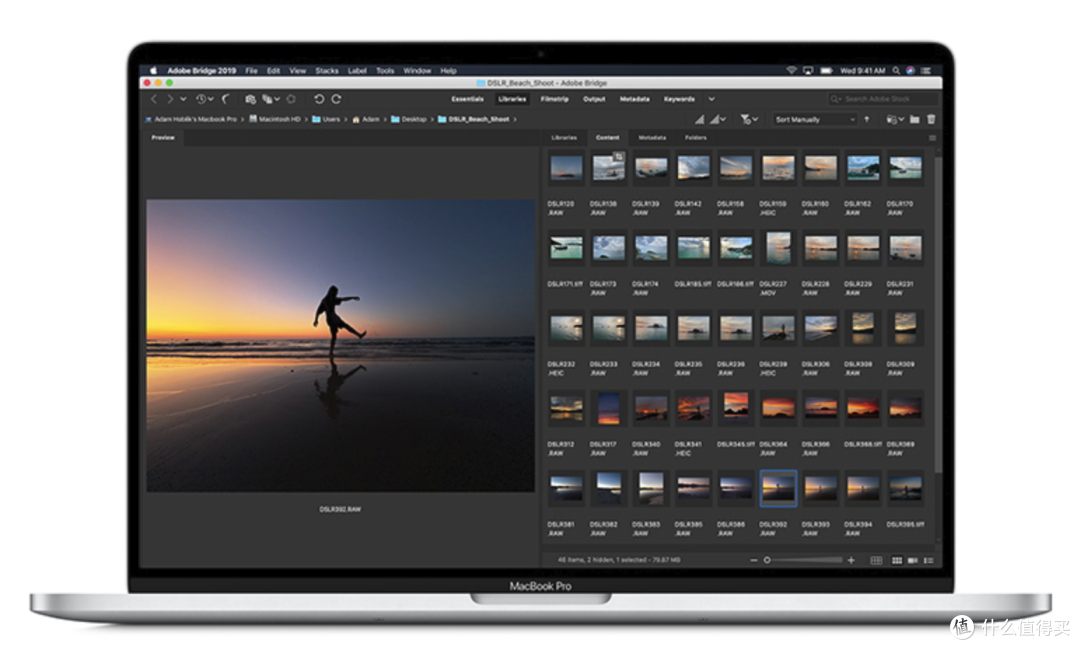Open the navigation history dropdown arrow

click(183, 99)
